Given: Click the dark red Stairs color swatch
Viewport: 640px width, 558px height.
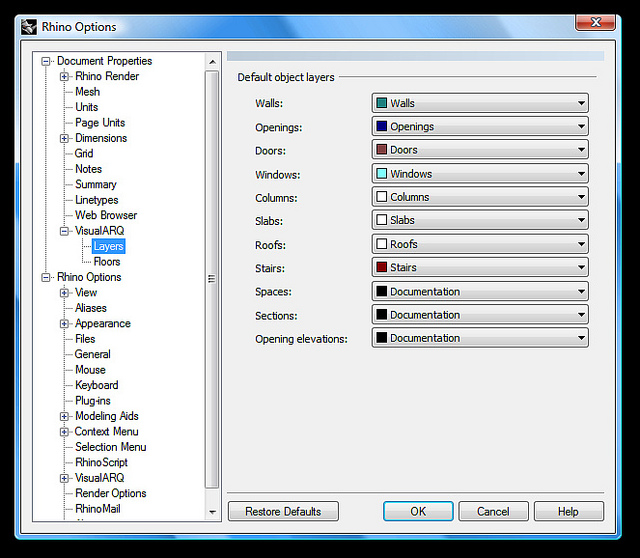Looking at the screenshot, I should (381, 268).
